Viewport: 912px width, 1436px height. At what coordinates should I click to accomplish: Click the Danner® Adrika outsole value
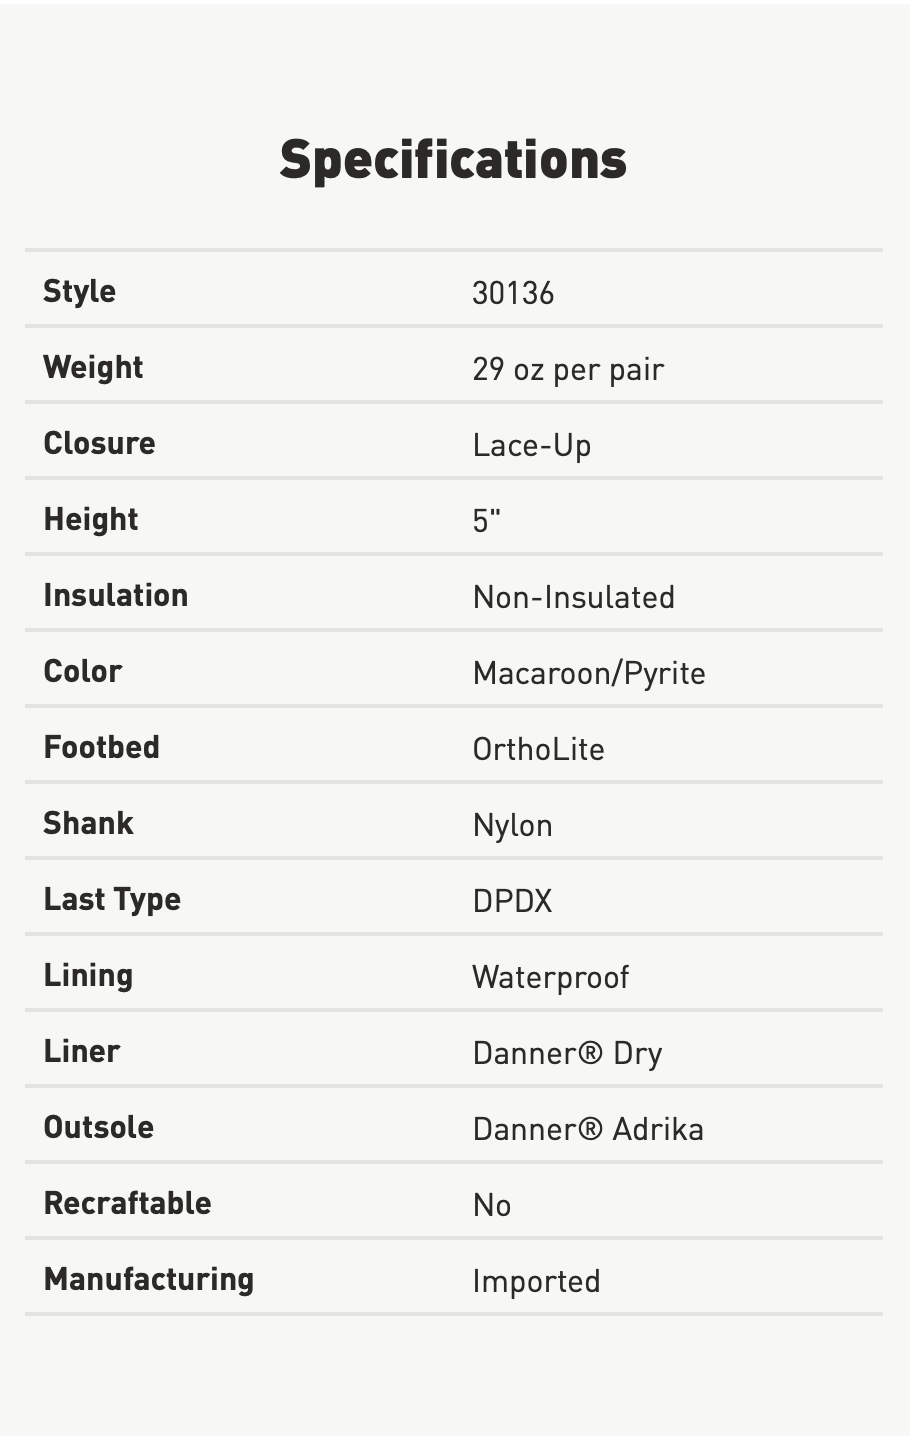(x=588, y=1129)
